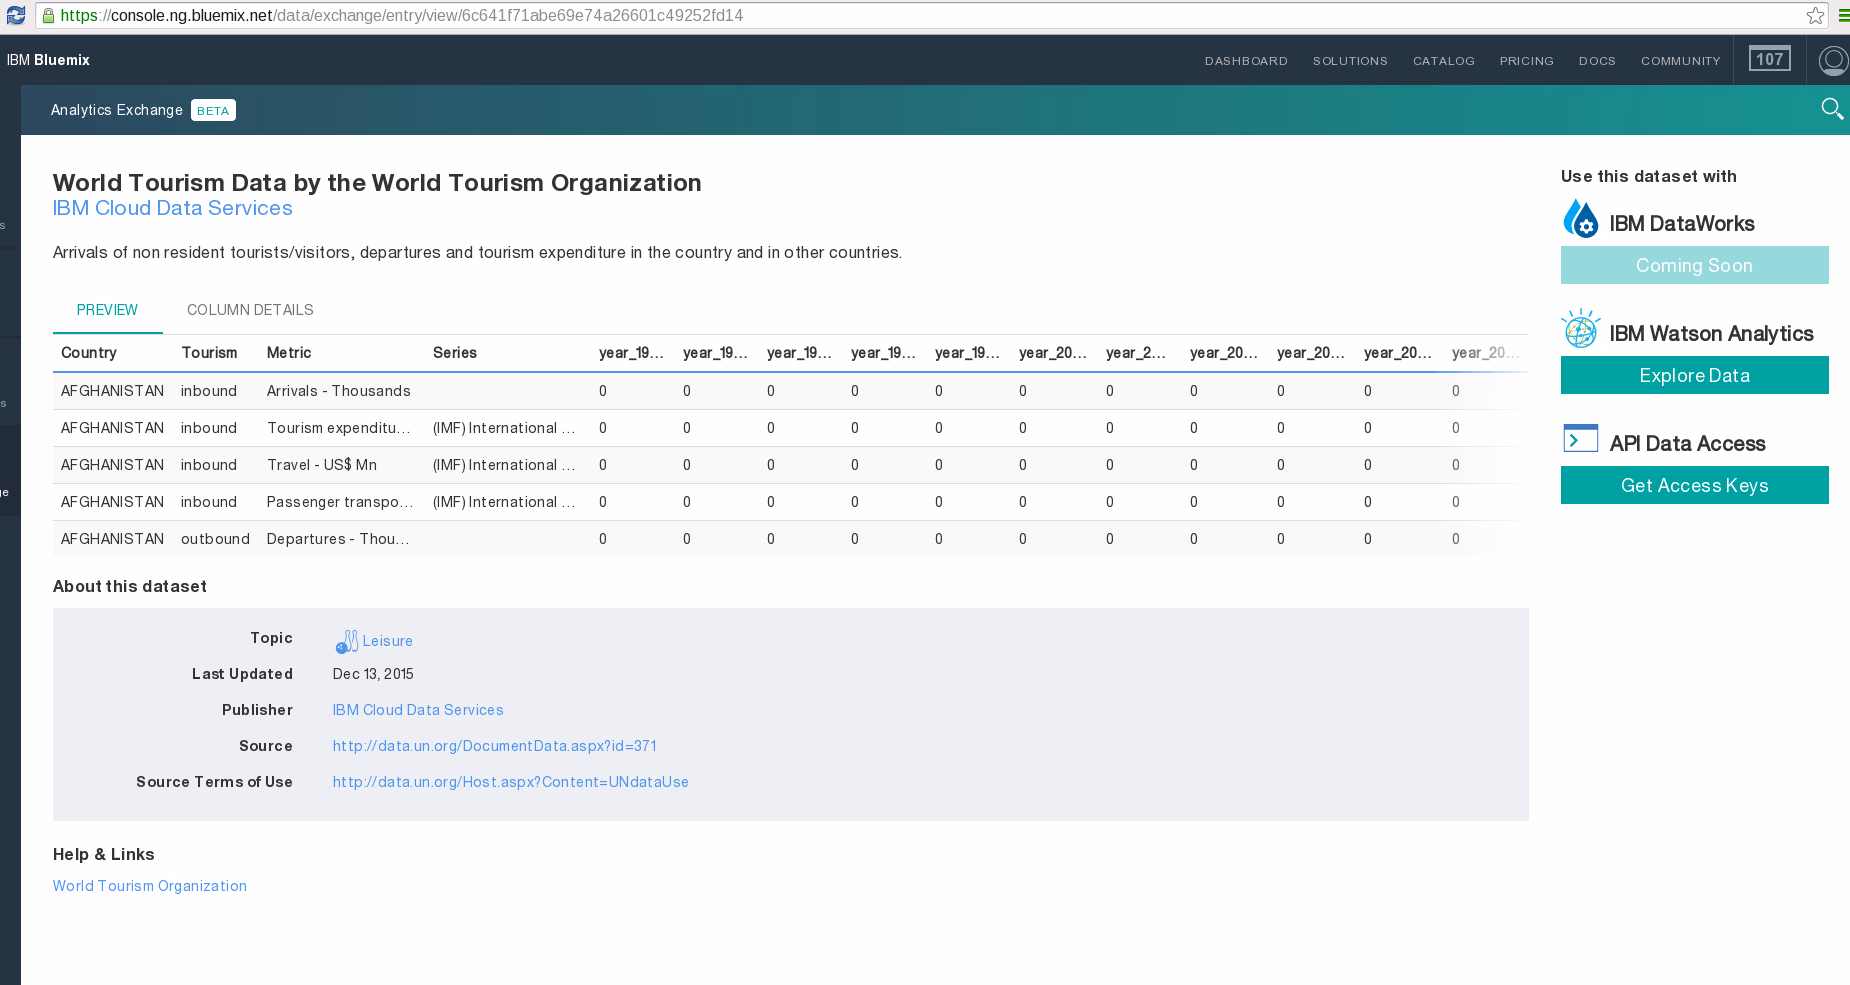Click the API Data Access terminal icon
This screenshot has height=985, width=1850.
(x=1580, y=439)
